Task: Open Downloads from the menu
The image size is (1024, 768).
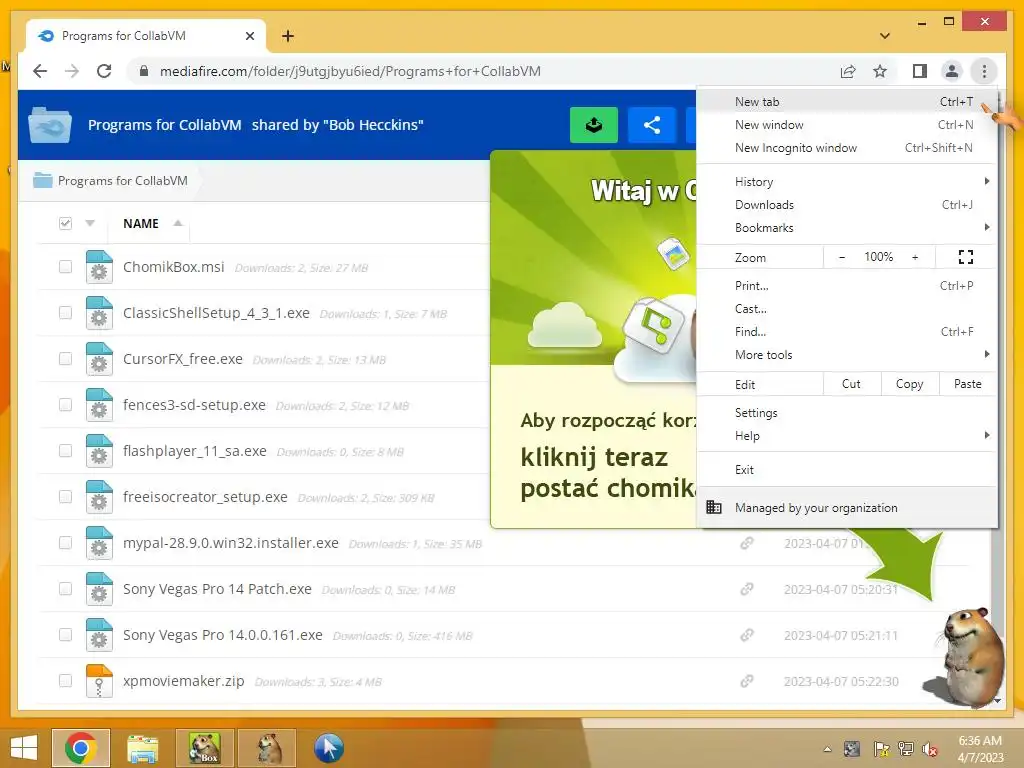Action: point(847,204)
